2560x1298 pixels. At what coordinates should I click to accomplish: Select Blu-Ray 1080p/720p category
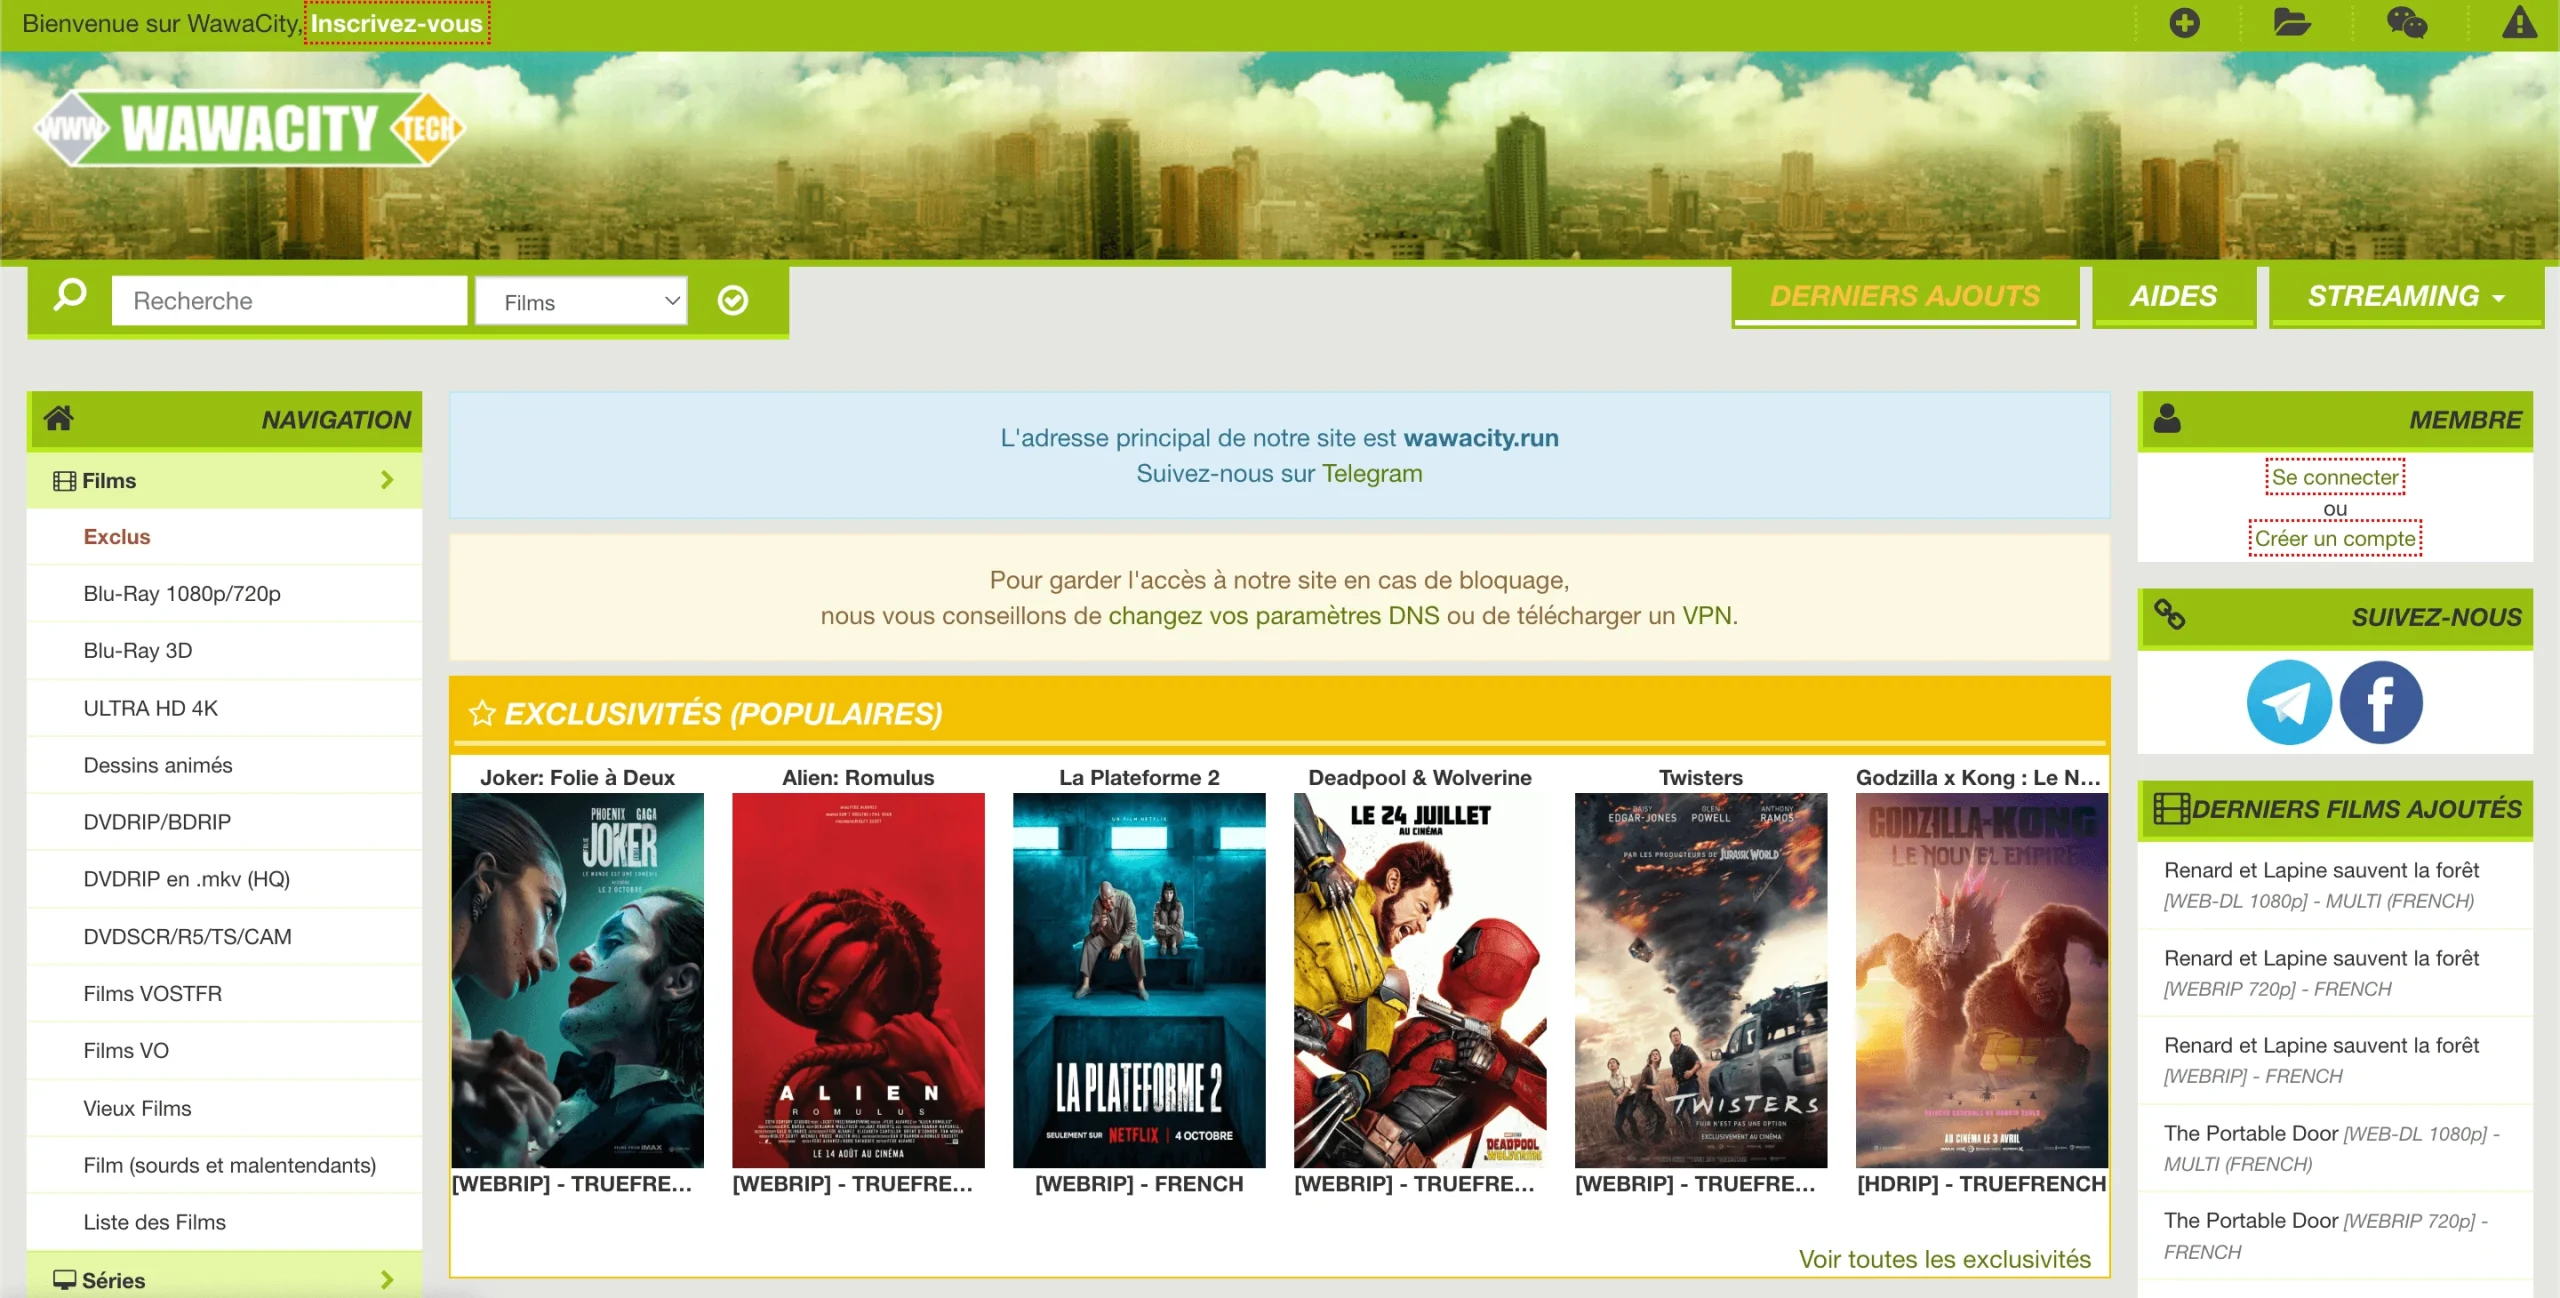coord(182,594)
